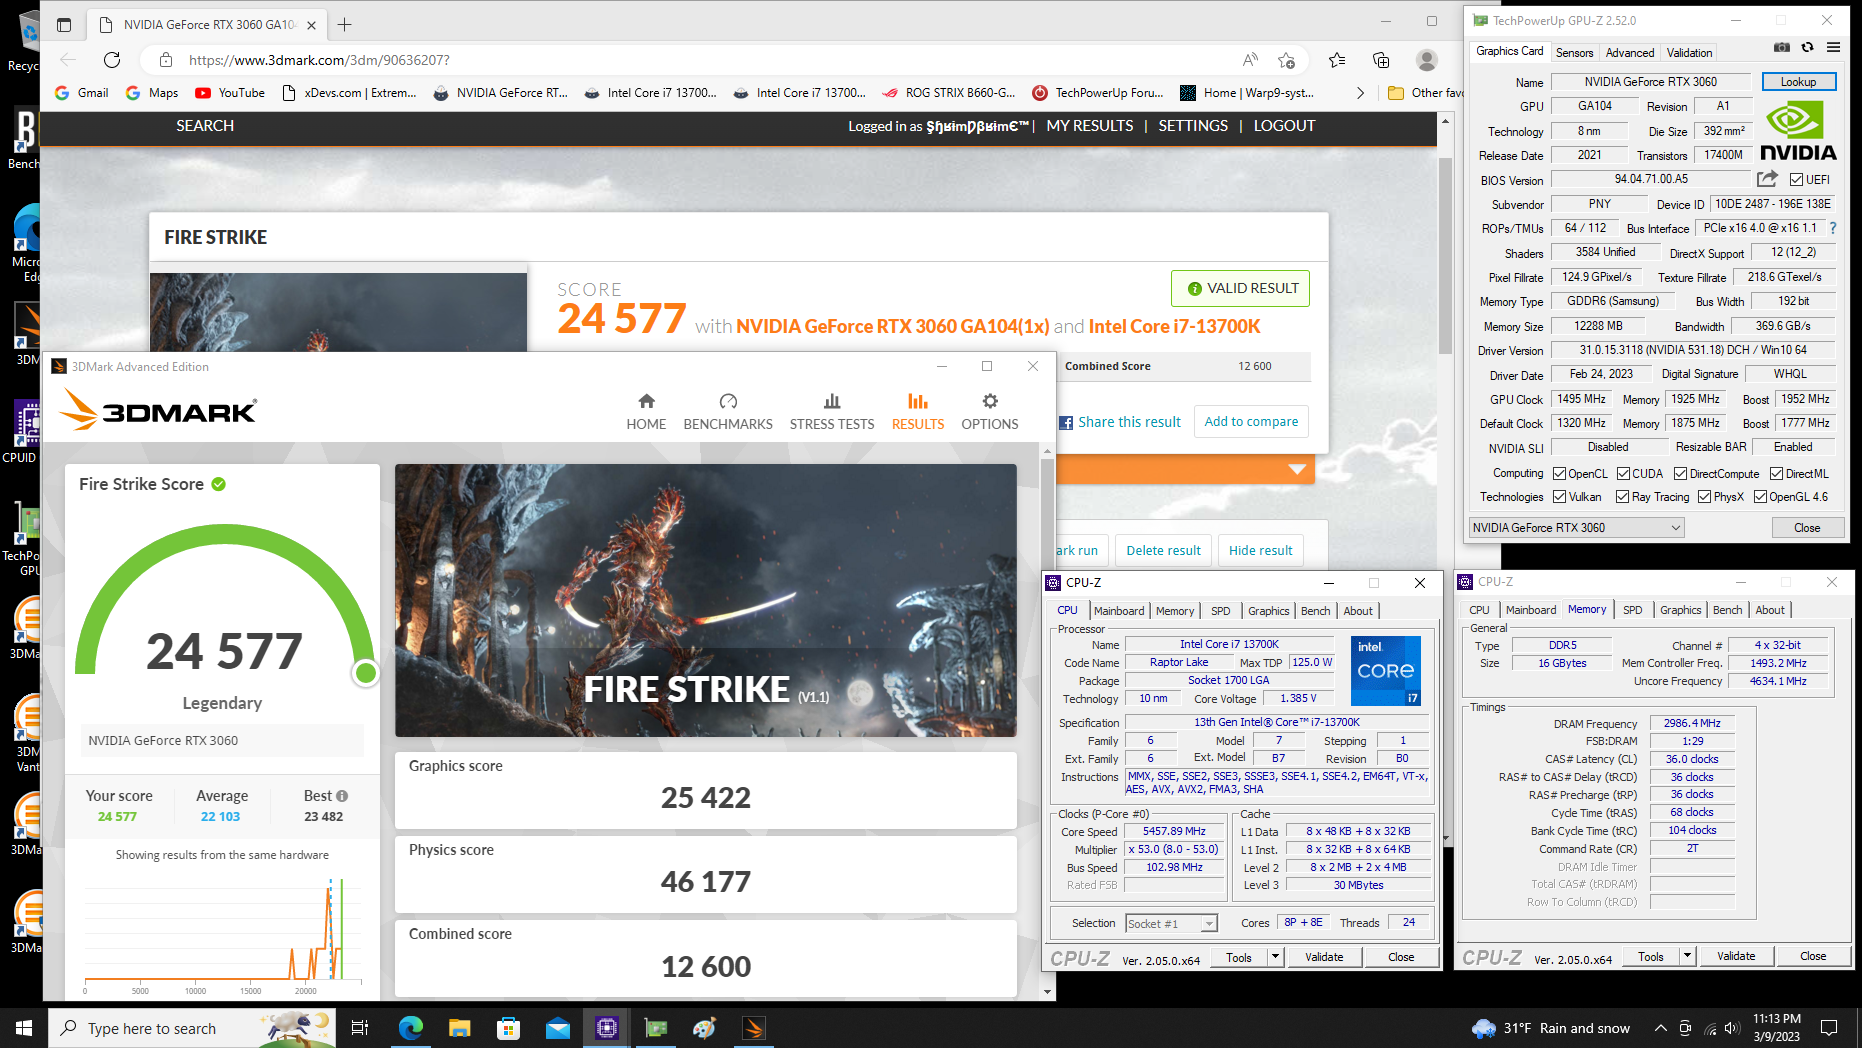Viewport: 1862px width, 1048px height.
Task: Open browser favorites list icon
Action: [1337, 60]
